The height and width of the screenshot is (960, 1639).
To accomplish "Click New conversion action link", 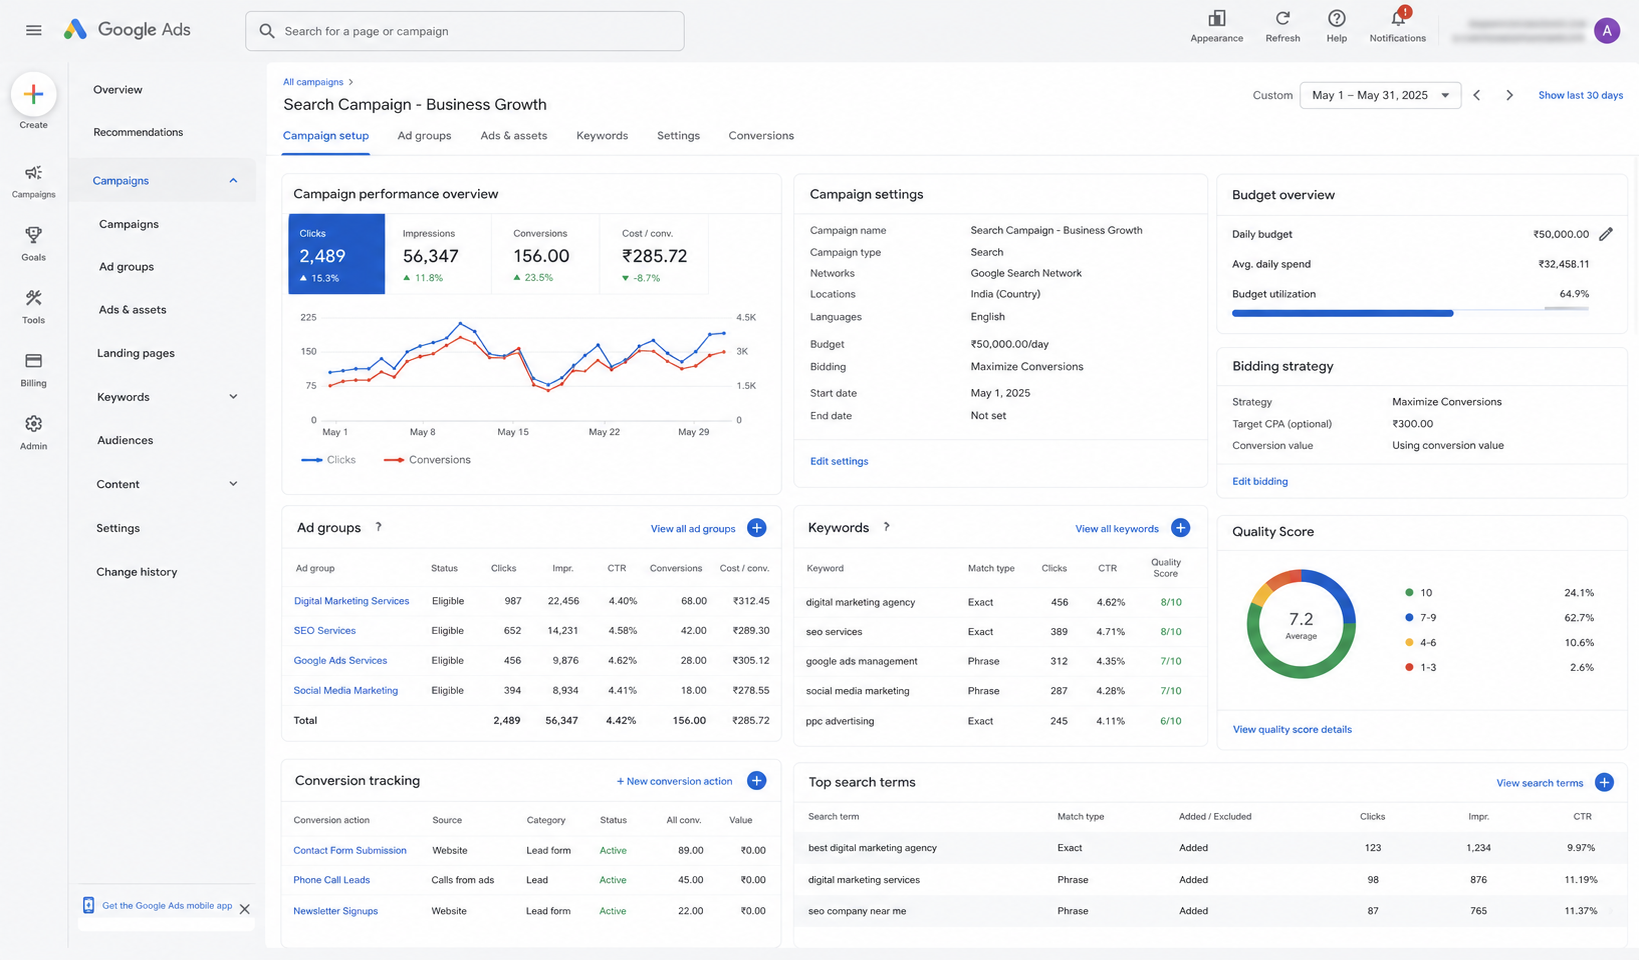I will (674, 781).
